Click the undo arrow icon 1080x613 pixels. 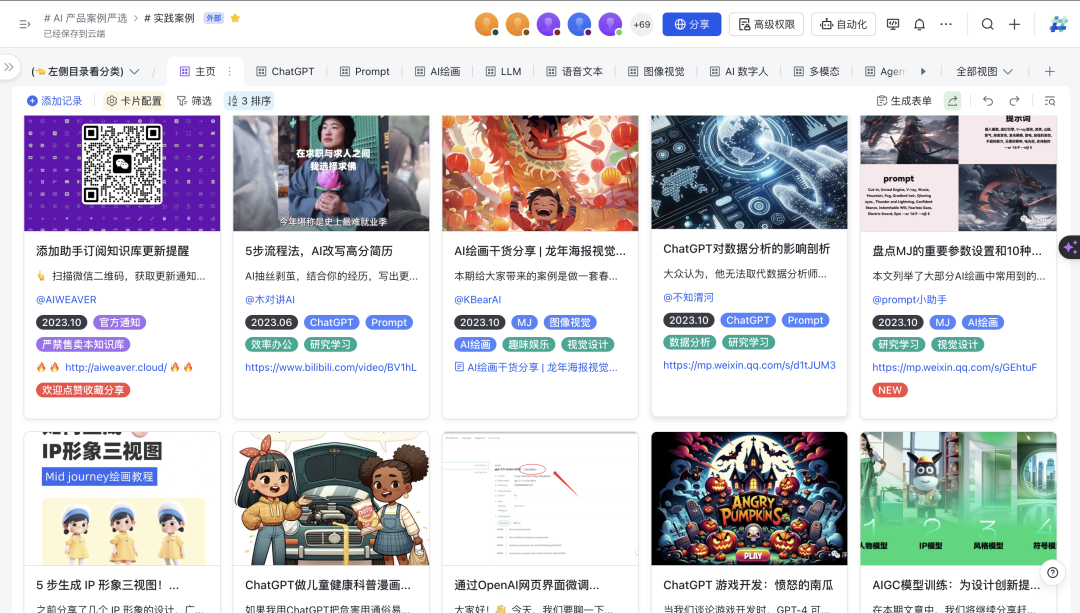[x=988, y=101]
